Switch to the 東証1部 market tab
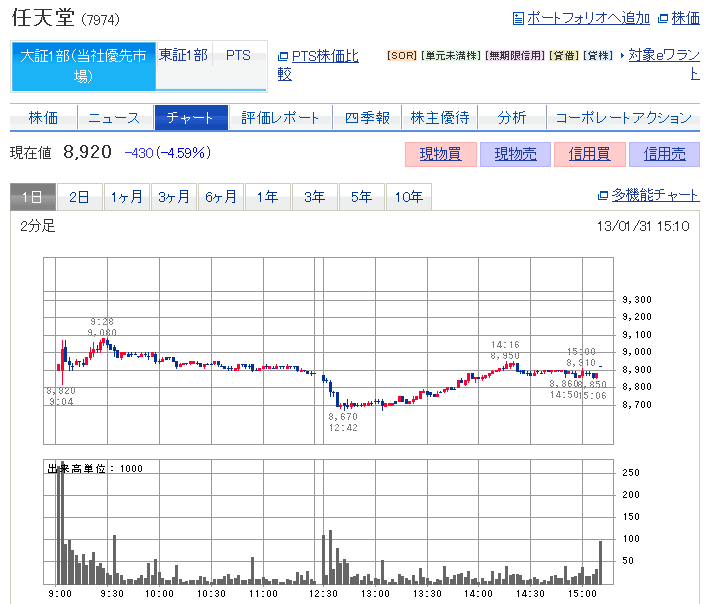 [183, 56]
